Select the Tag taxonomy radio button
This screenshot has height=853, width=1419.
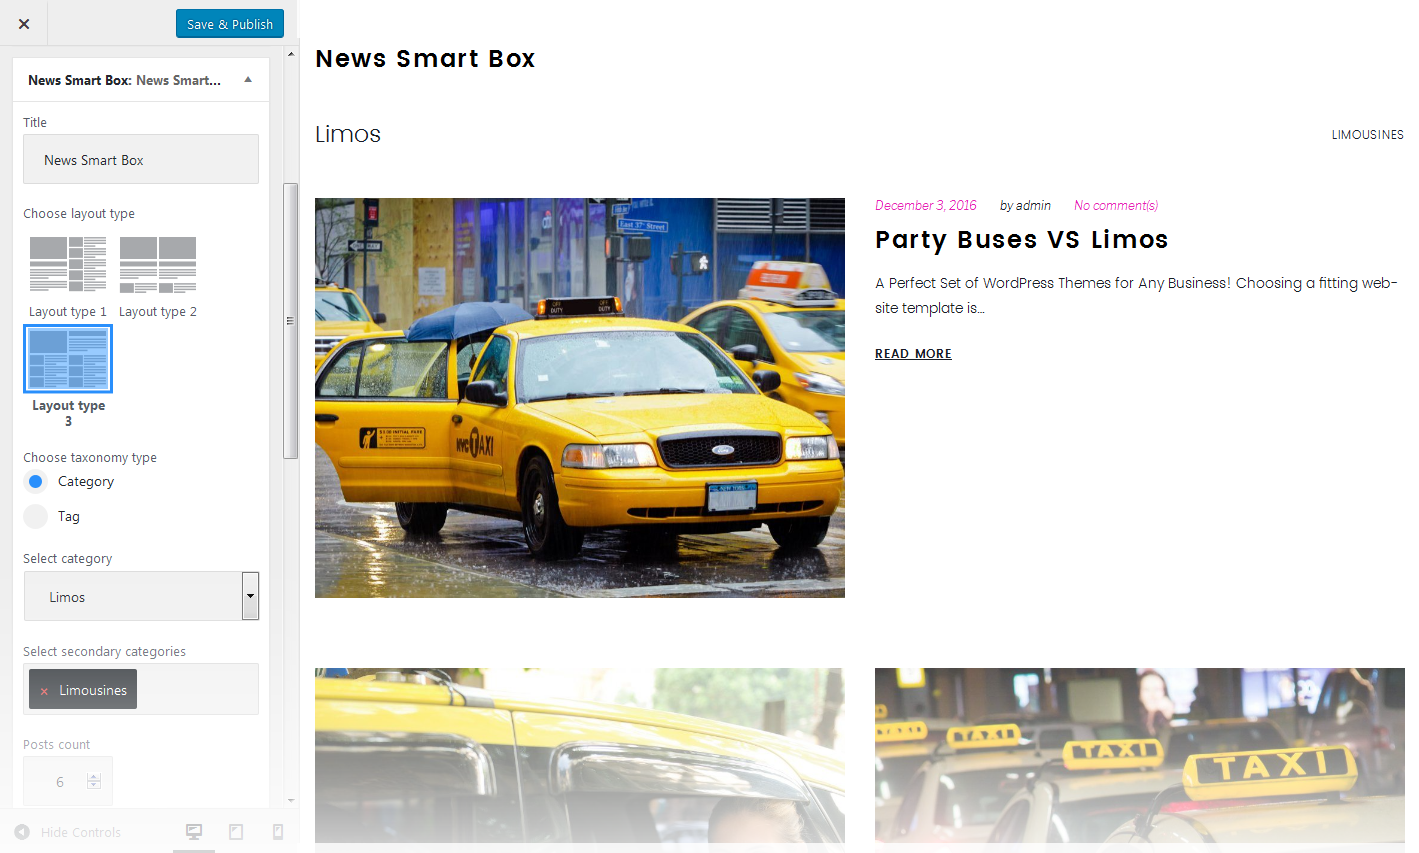36,516
